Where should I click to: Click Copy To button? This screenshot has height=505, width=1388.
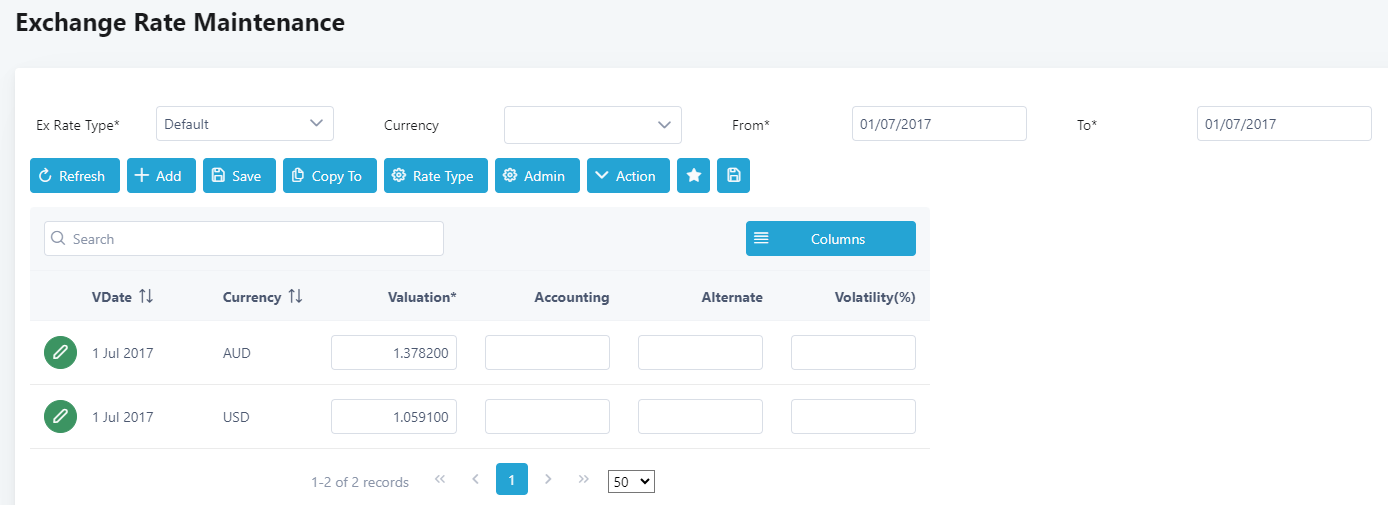pyautogui.click(x=329, y=176)
